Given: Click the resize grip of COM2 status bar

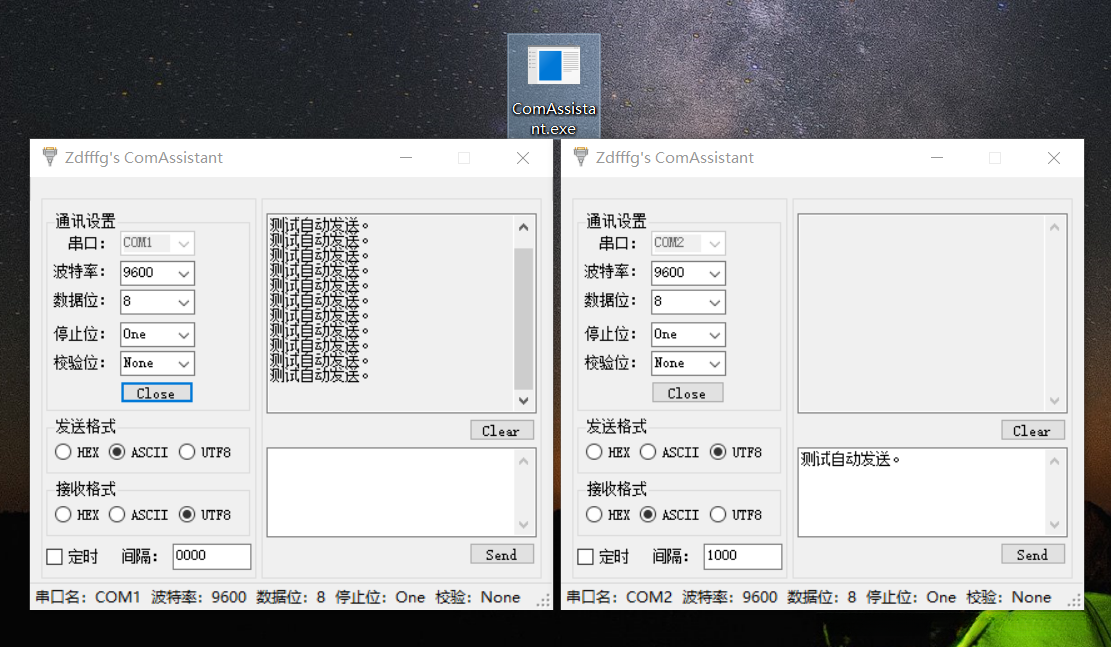Looking at the screenshot, I should tap(1075, 601).
